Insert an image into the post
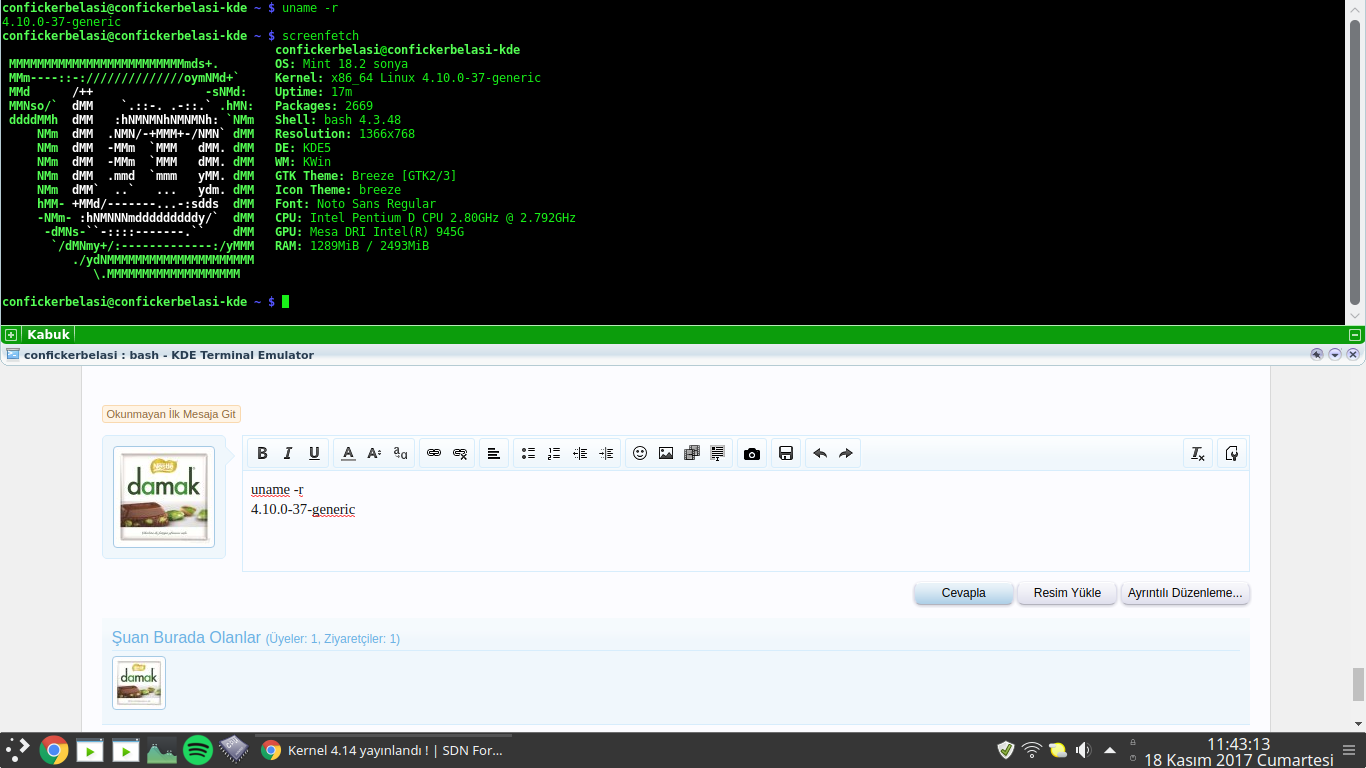Viewport: 1366px width, 768px height. [x=666, y=453]
